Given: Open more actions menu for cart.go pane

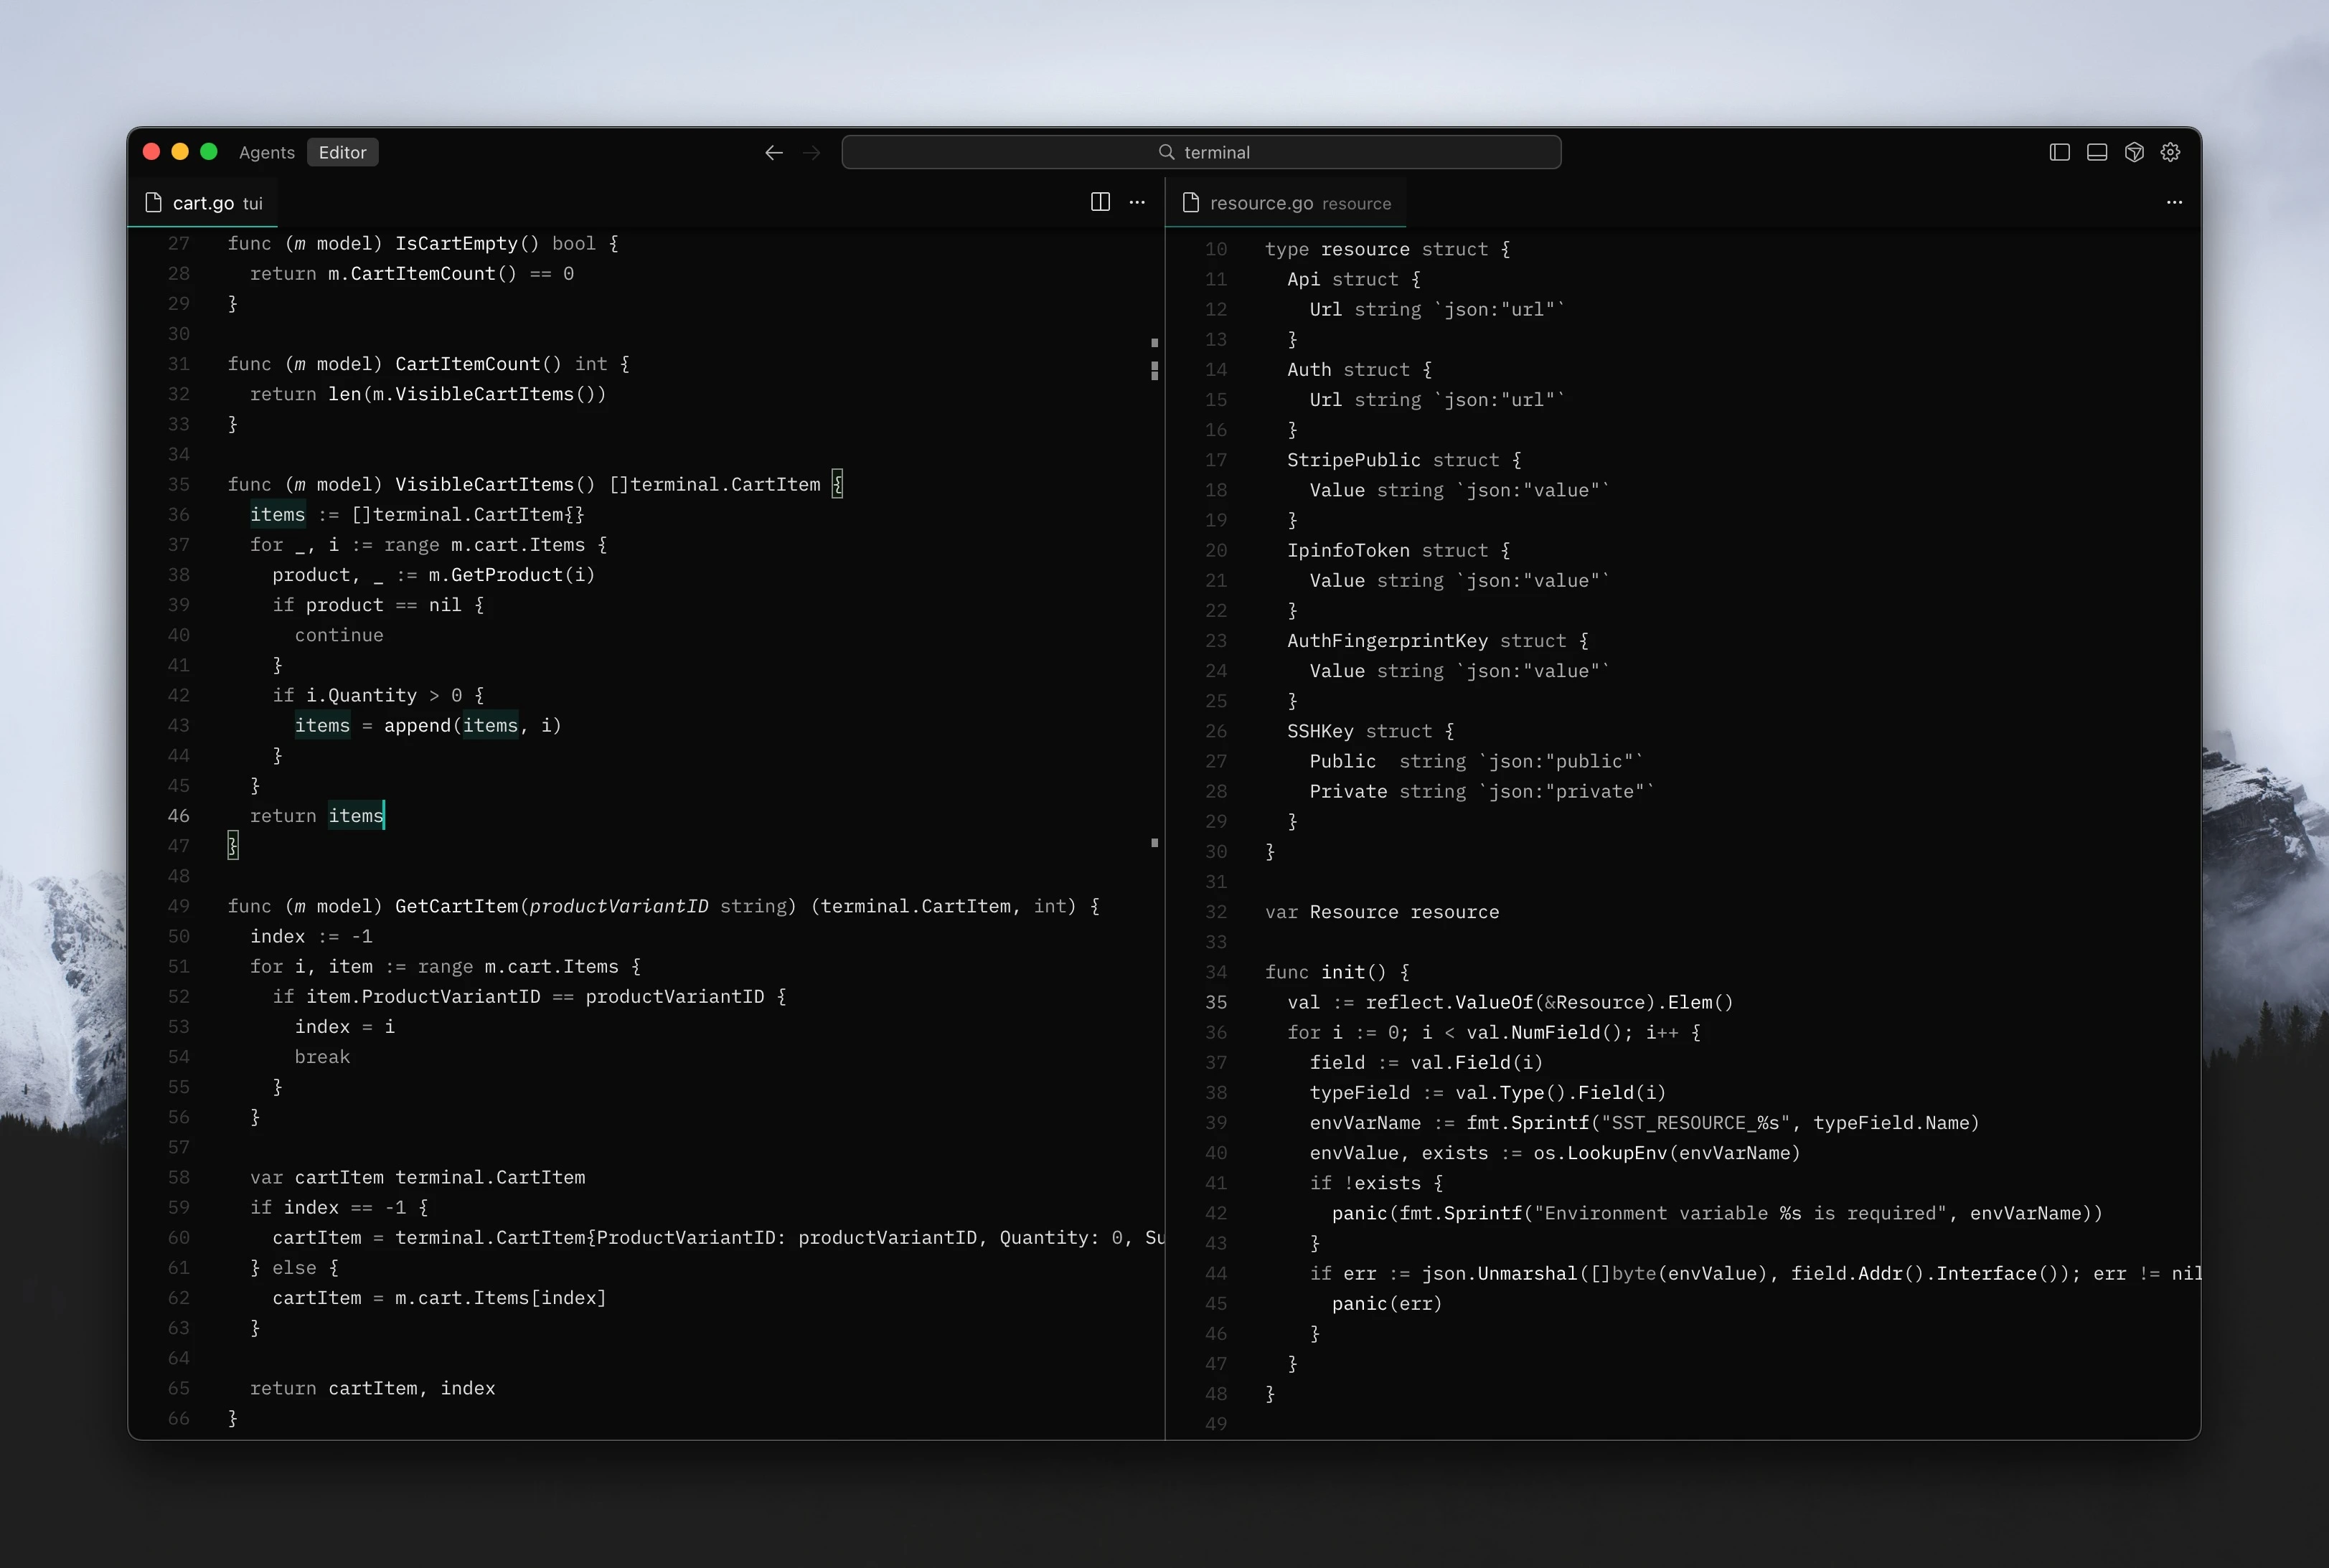Looking at the screenshot, I should tap(1137, 202).
